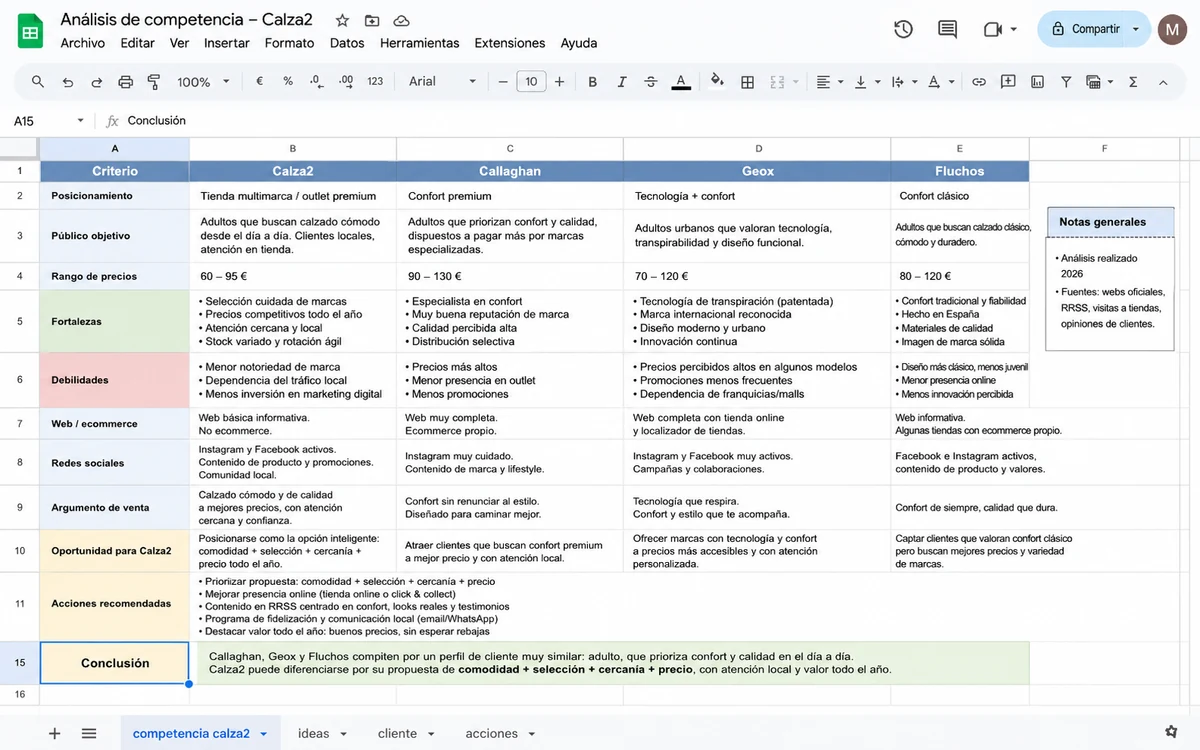The height and width of the screenshot is (750, 1200).
Task: Open the Google Sheets home icon
Action: (30, 31)
